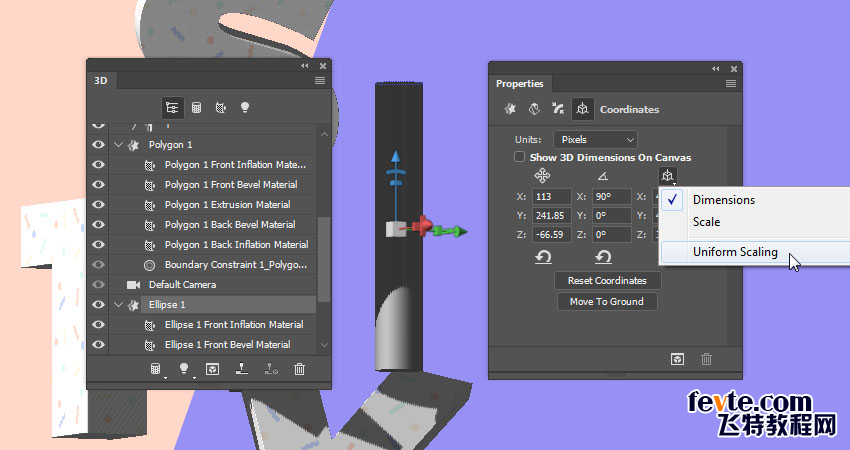This screenshot has height=450, width=850.
Task: Hide the Polygon 1 mesh
Action: click(98, 145)
